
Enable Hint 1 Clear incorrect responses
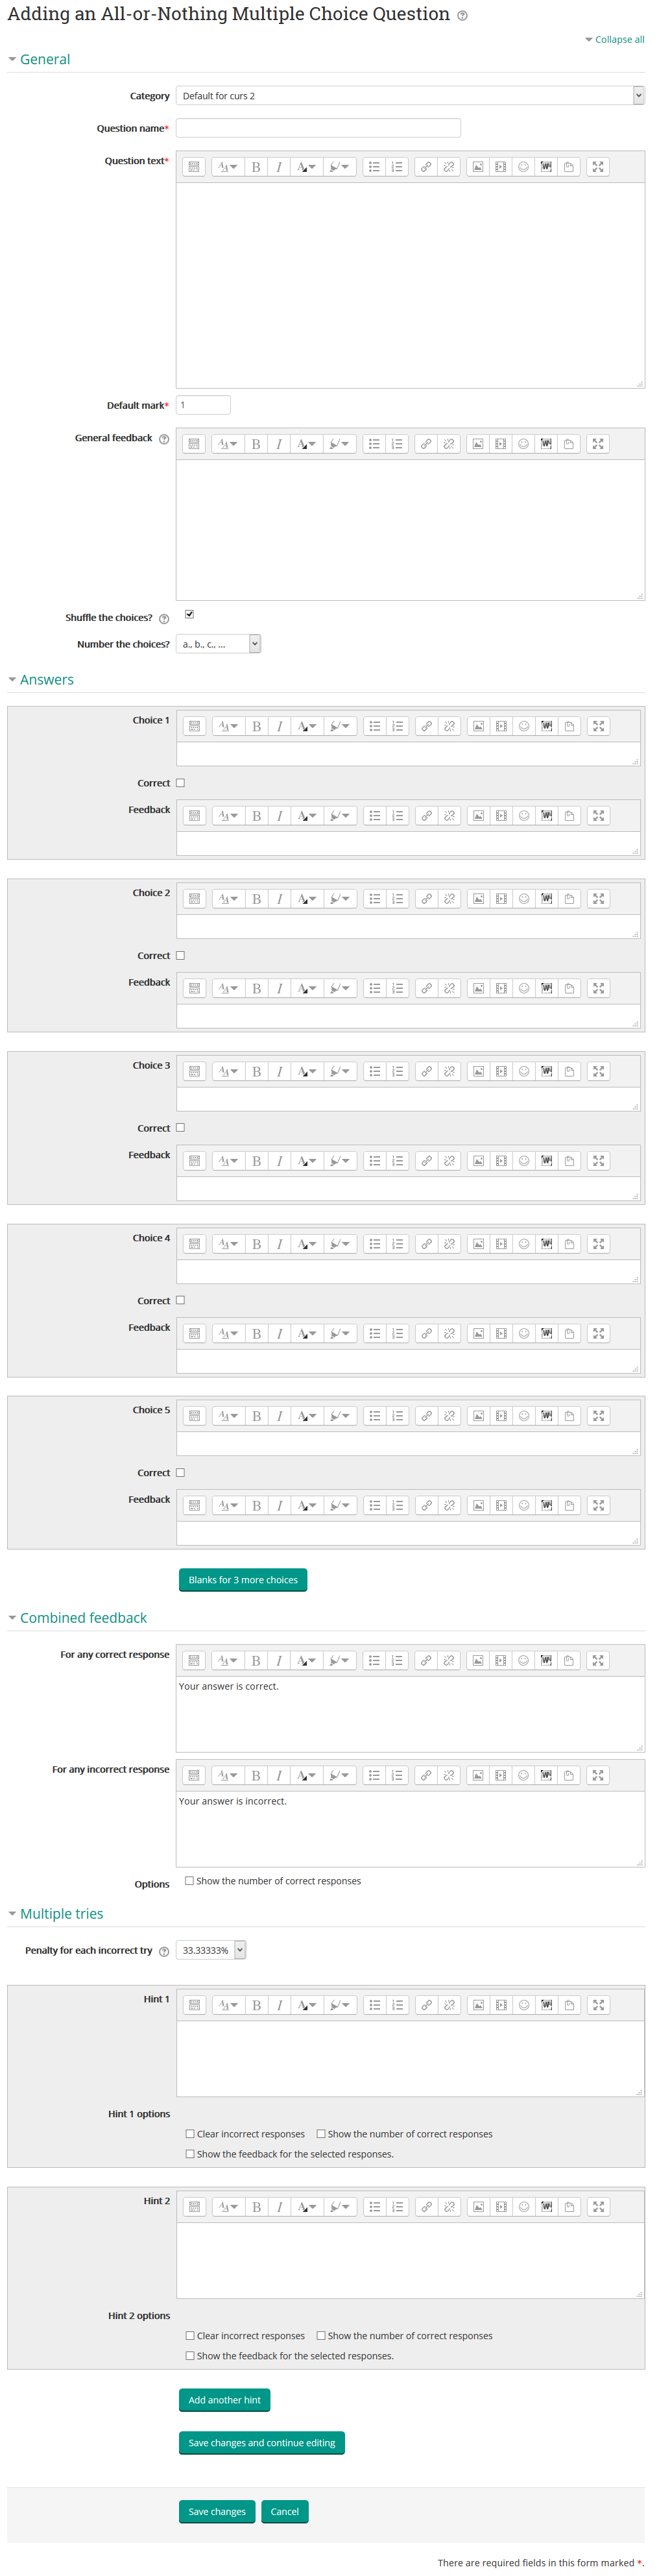[190, 2134]
